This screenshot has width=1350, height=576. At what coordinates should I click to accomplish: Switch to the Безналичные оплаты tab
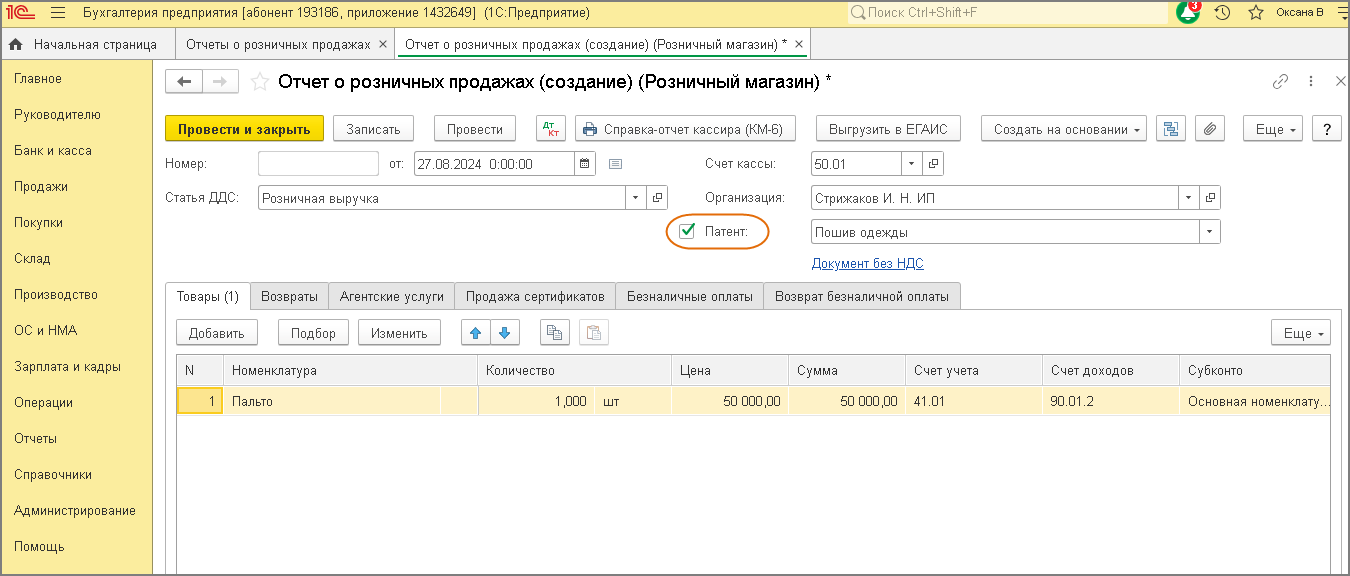pos(689,296)
